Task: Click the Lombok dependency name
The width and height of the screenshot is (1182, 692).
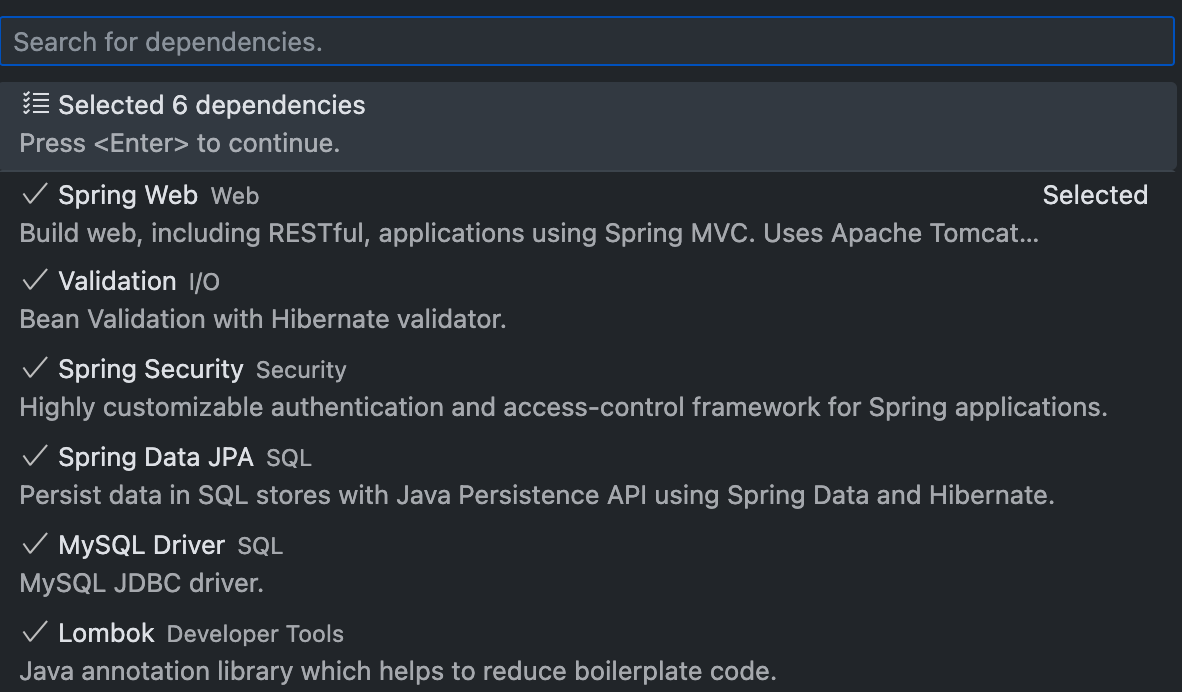Action: [106, 634]
